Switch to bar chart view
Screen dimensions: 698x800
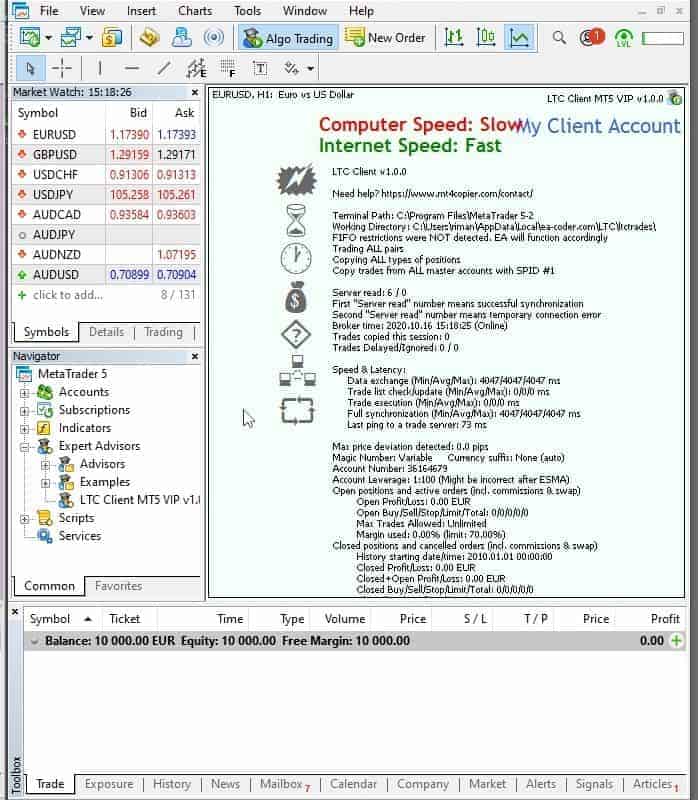(x=454, y=38)
